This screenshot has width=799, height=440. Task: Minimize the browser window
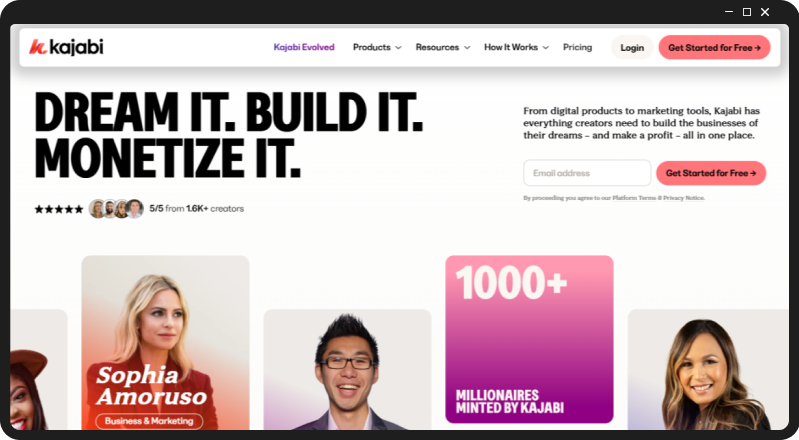pos(729,12)
